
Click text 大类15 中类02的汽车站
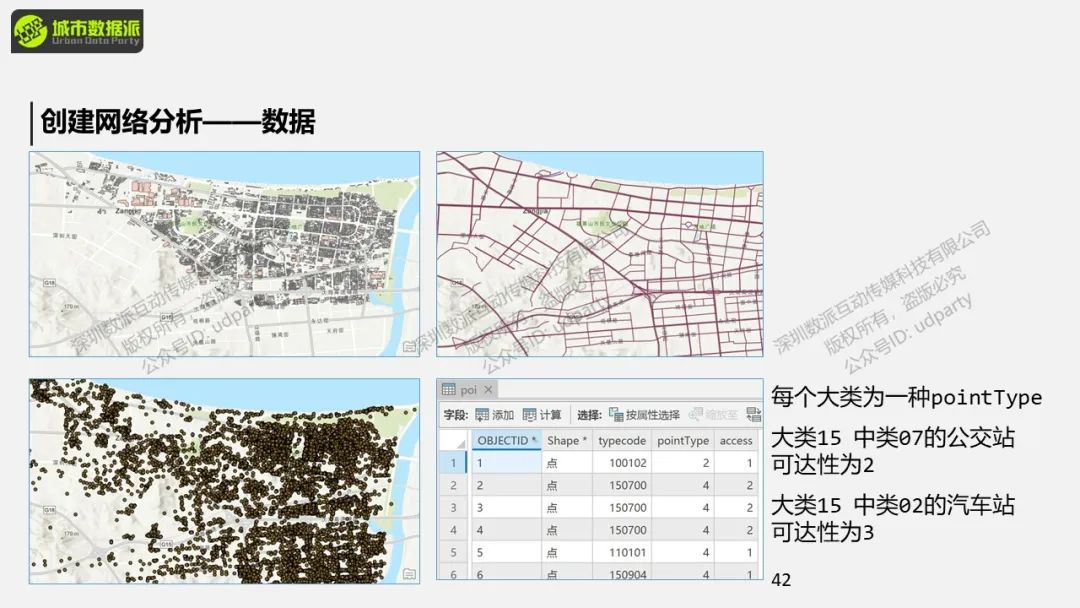(x=893, y=505)
